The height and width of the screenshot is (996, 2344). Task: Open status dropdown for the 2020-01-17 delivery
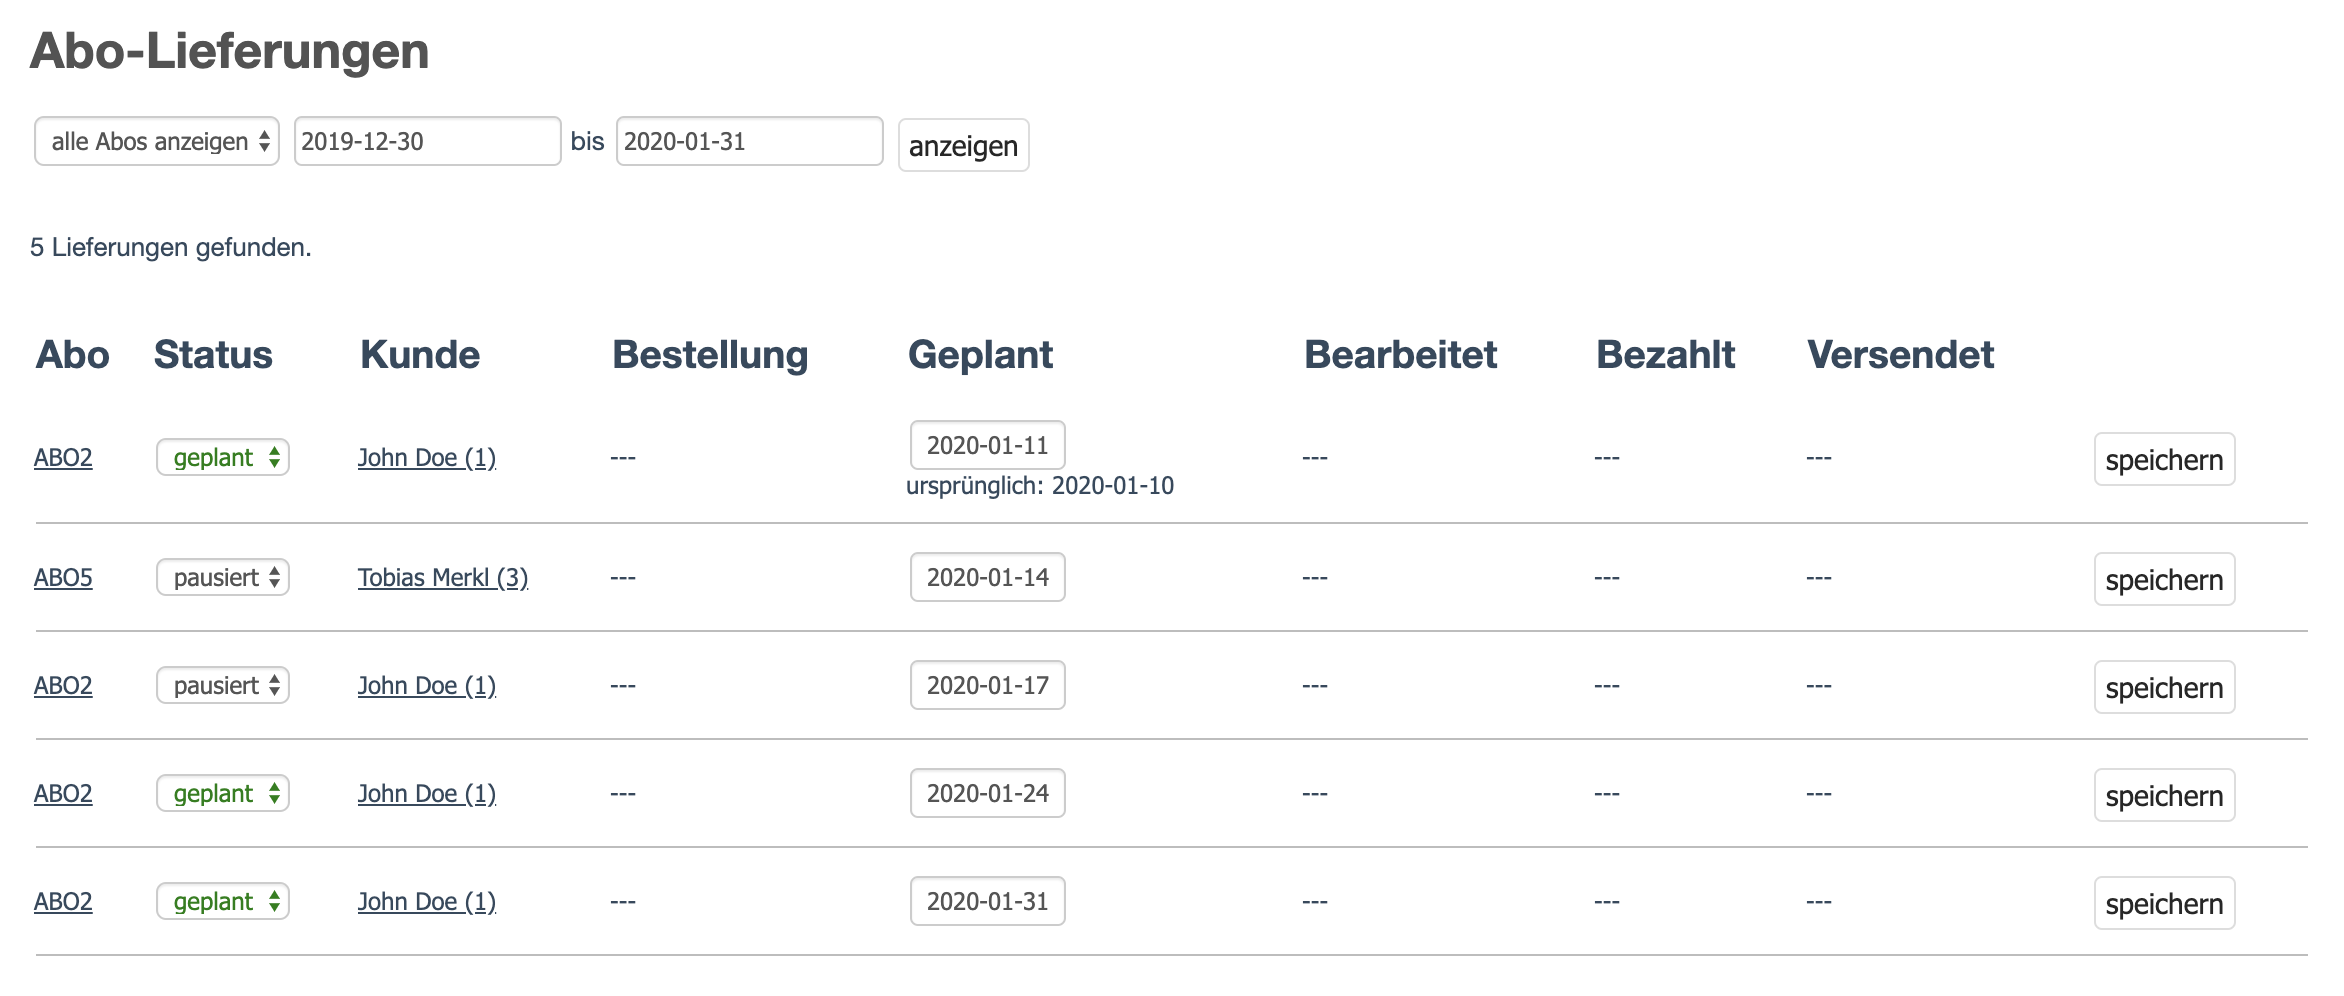(x=223, y=686)
